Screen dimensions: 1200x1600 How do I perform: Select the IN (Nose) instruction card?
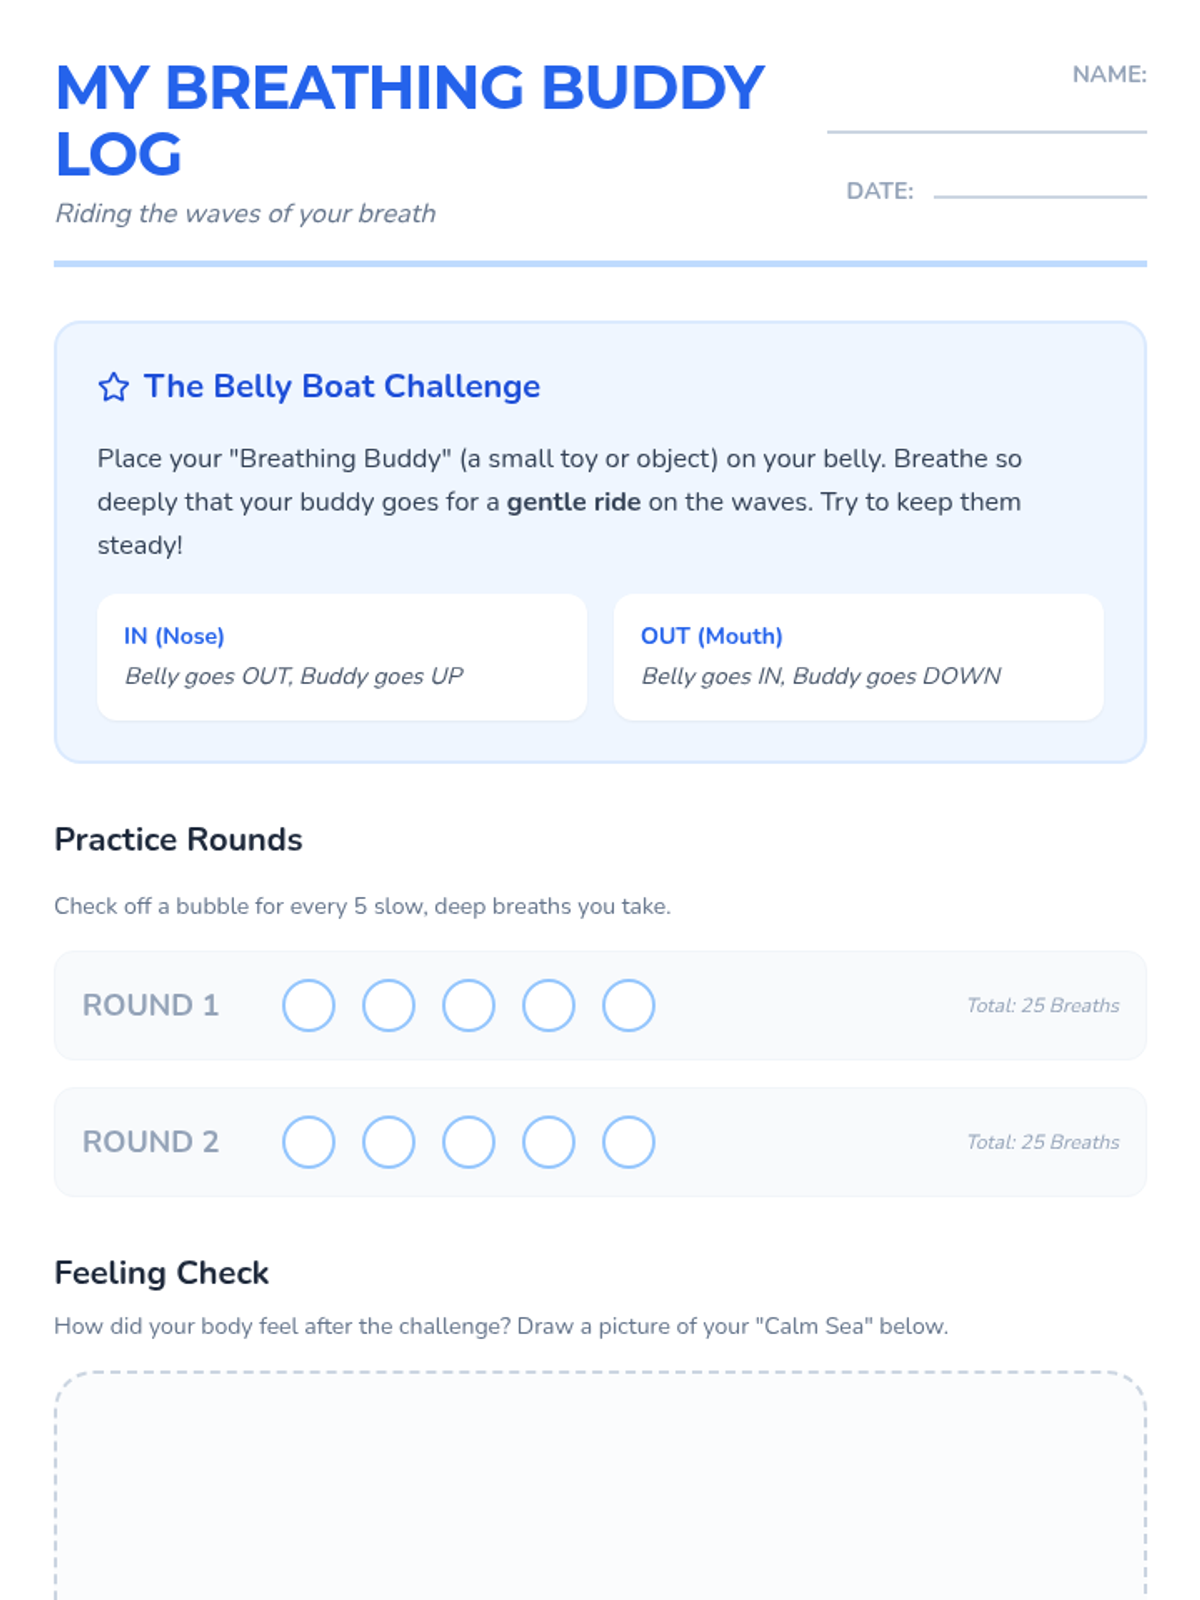coord(342,657)
